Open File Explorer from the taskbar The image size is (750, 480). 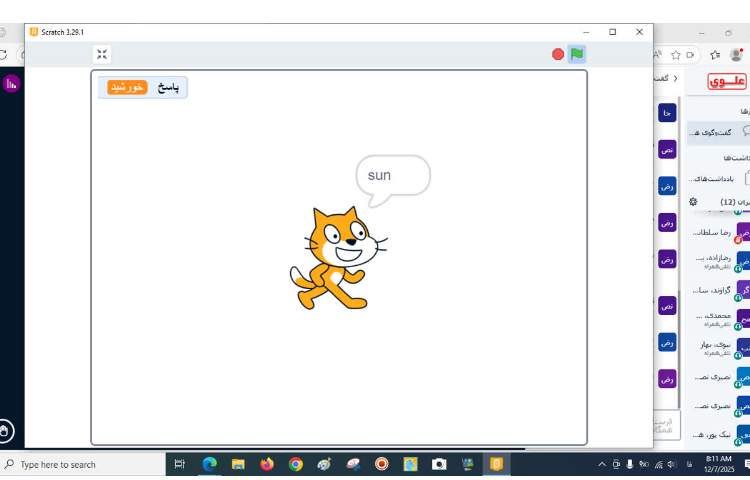(x=238, y=464)
